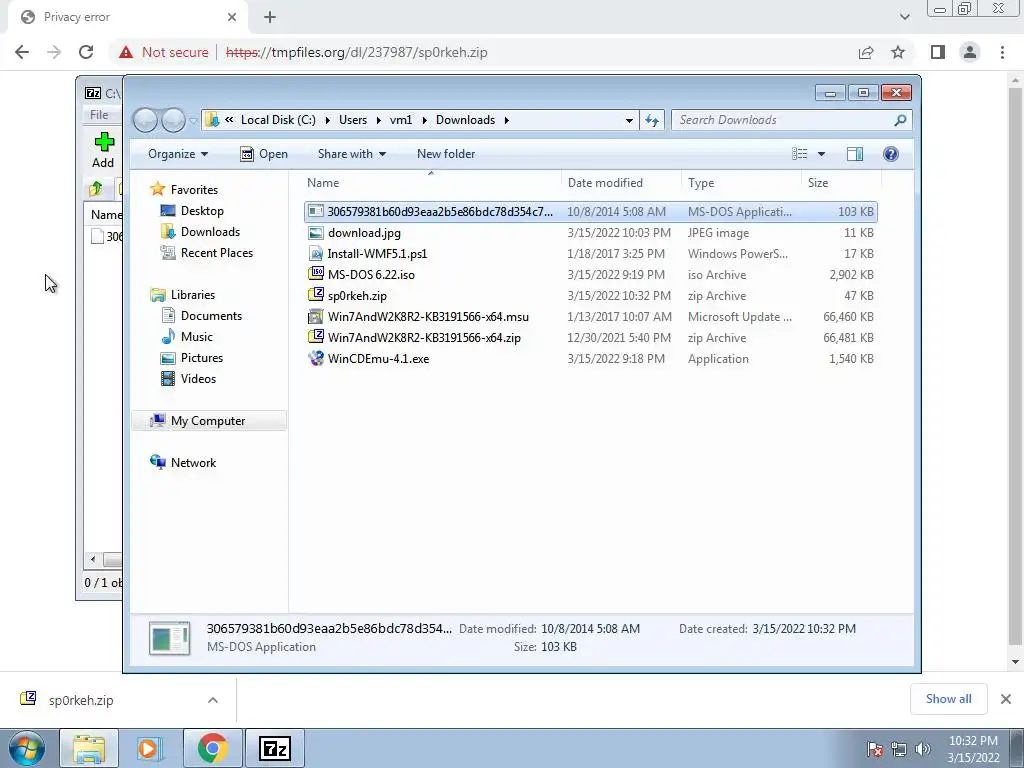Open the Music library

[x=196, y=337]
